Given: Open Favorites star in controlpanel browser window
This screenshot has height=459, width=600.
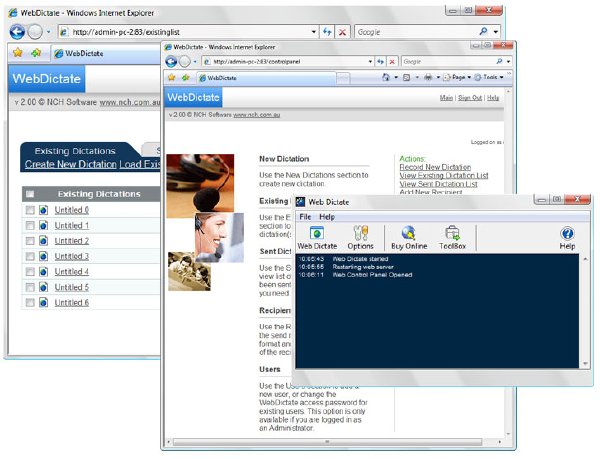Looking at the screenshot, I should (x=171, y=78).
